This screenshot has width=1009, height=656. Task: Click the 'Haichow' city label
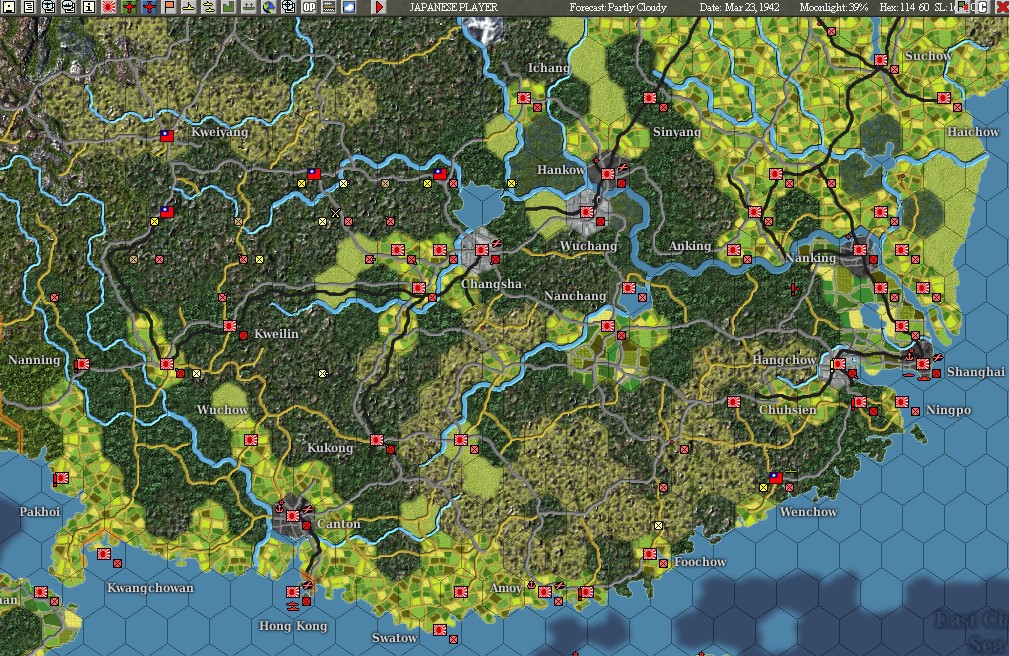[x=973, y=132]
